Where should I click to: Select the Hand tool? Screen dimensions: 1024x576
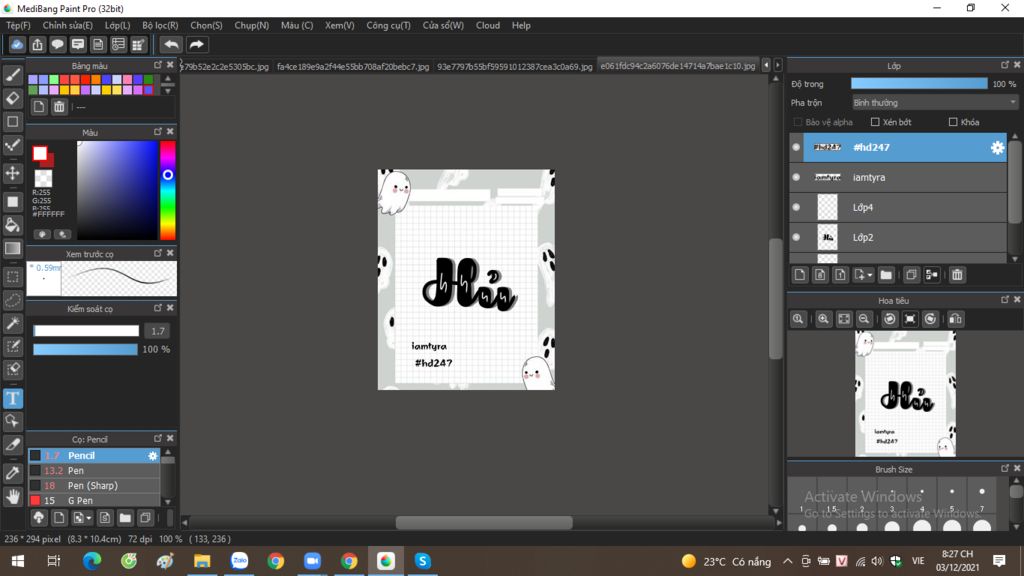12,496
